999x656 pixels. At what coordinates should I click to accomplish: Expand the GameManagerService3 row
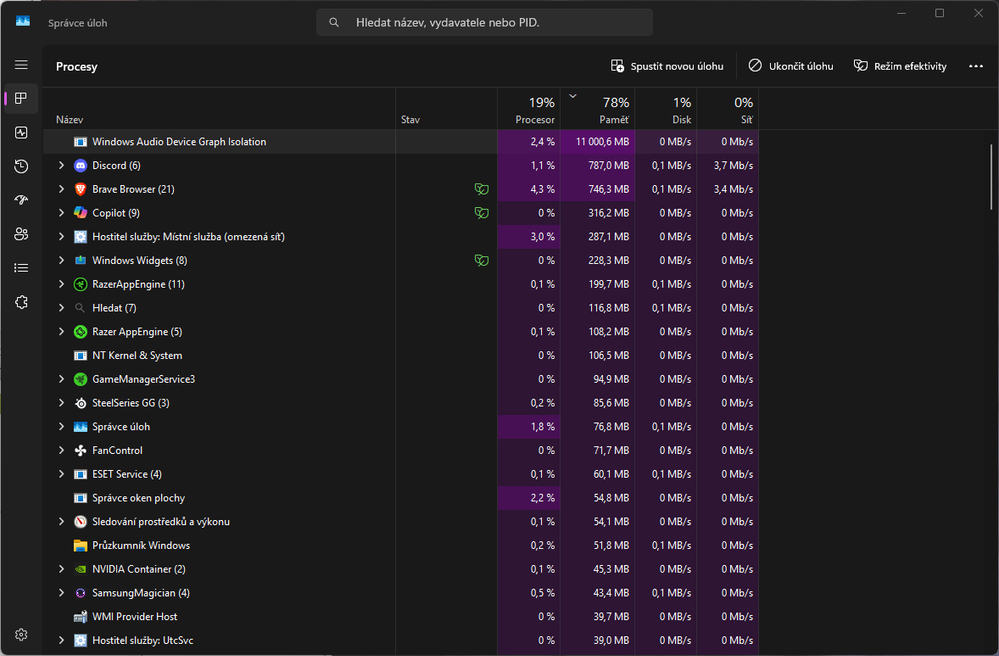(61, 379)
